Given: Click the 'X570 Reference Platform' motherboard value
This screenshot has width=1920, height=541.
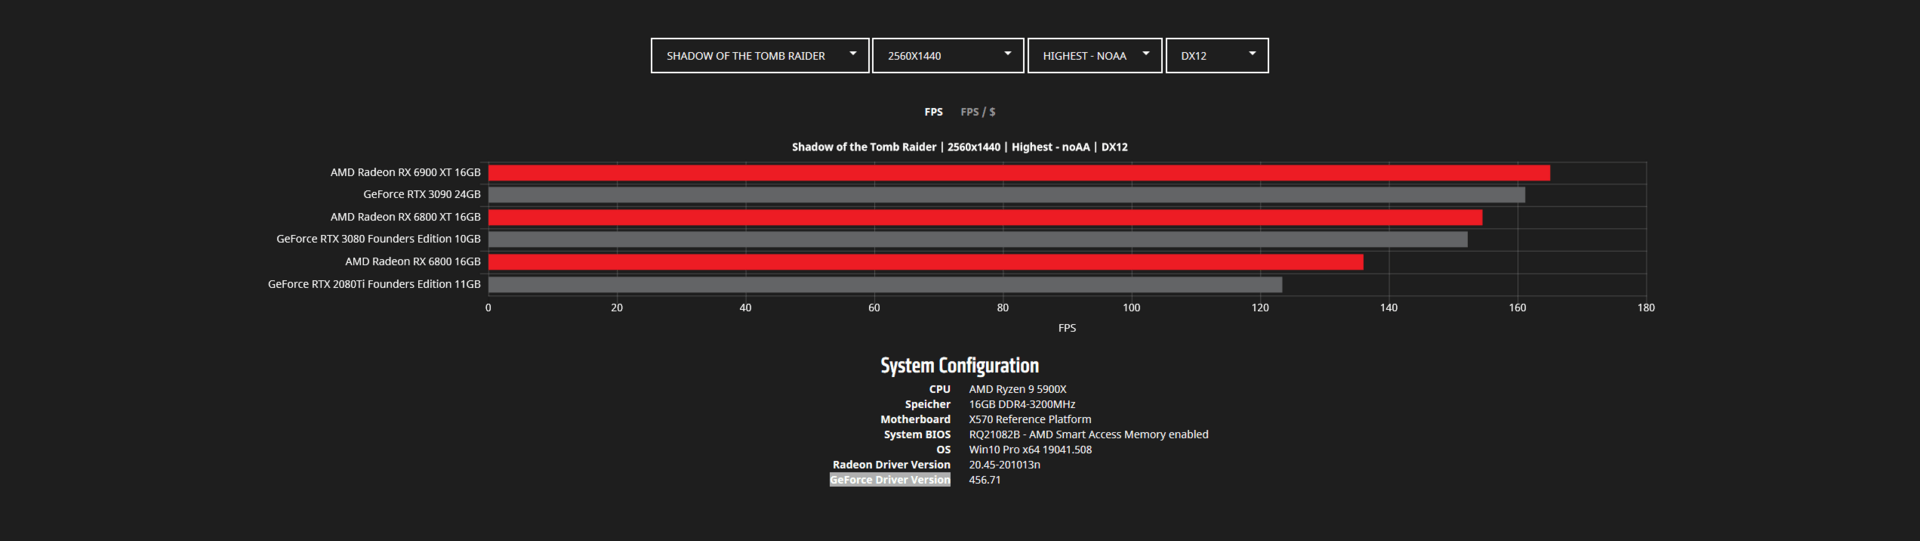Looking at the screenshot, I should (x=1030, y=420).
